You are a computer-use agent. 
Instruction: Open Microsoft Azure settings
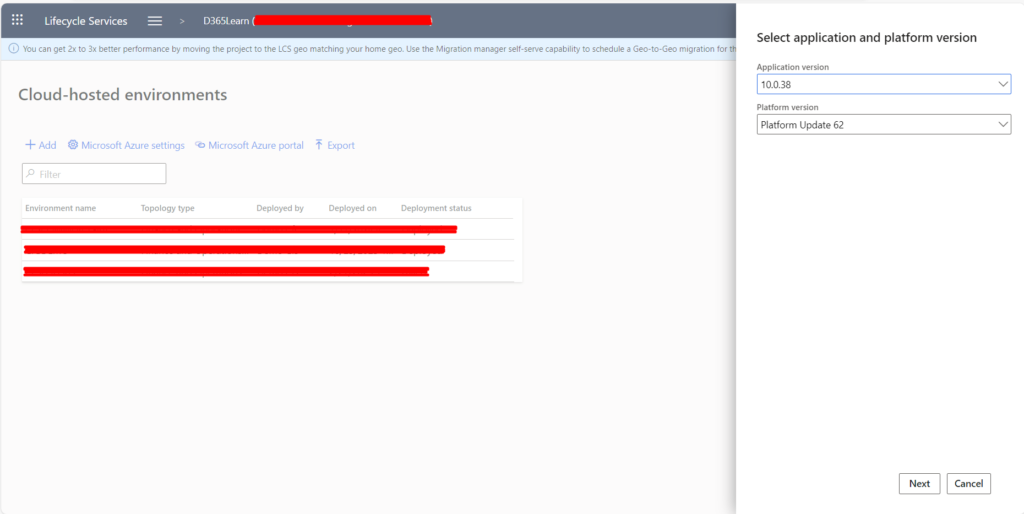pos(126,145)
